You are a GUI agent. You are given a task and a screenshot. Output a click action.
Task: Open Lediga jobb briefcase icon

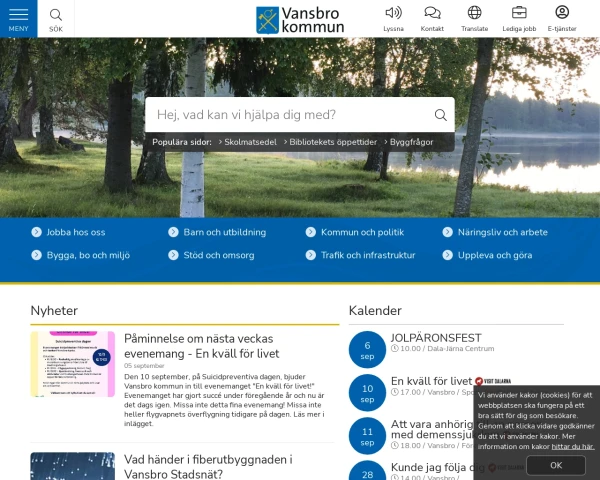tap(519, 13)
